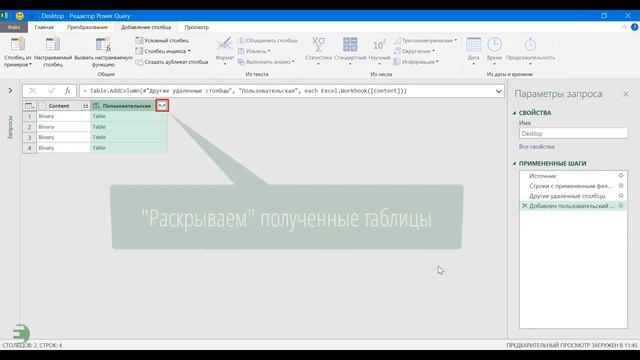Click the Стандартный standard operations icon
The image size is (640, 360).
(350, 44)
